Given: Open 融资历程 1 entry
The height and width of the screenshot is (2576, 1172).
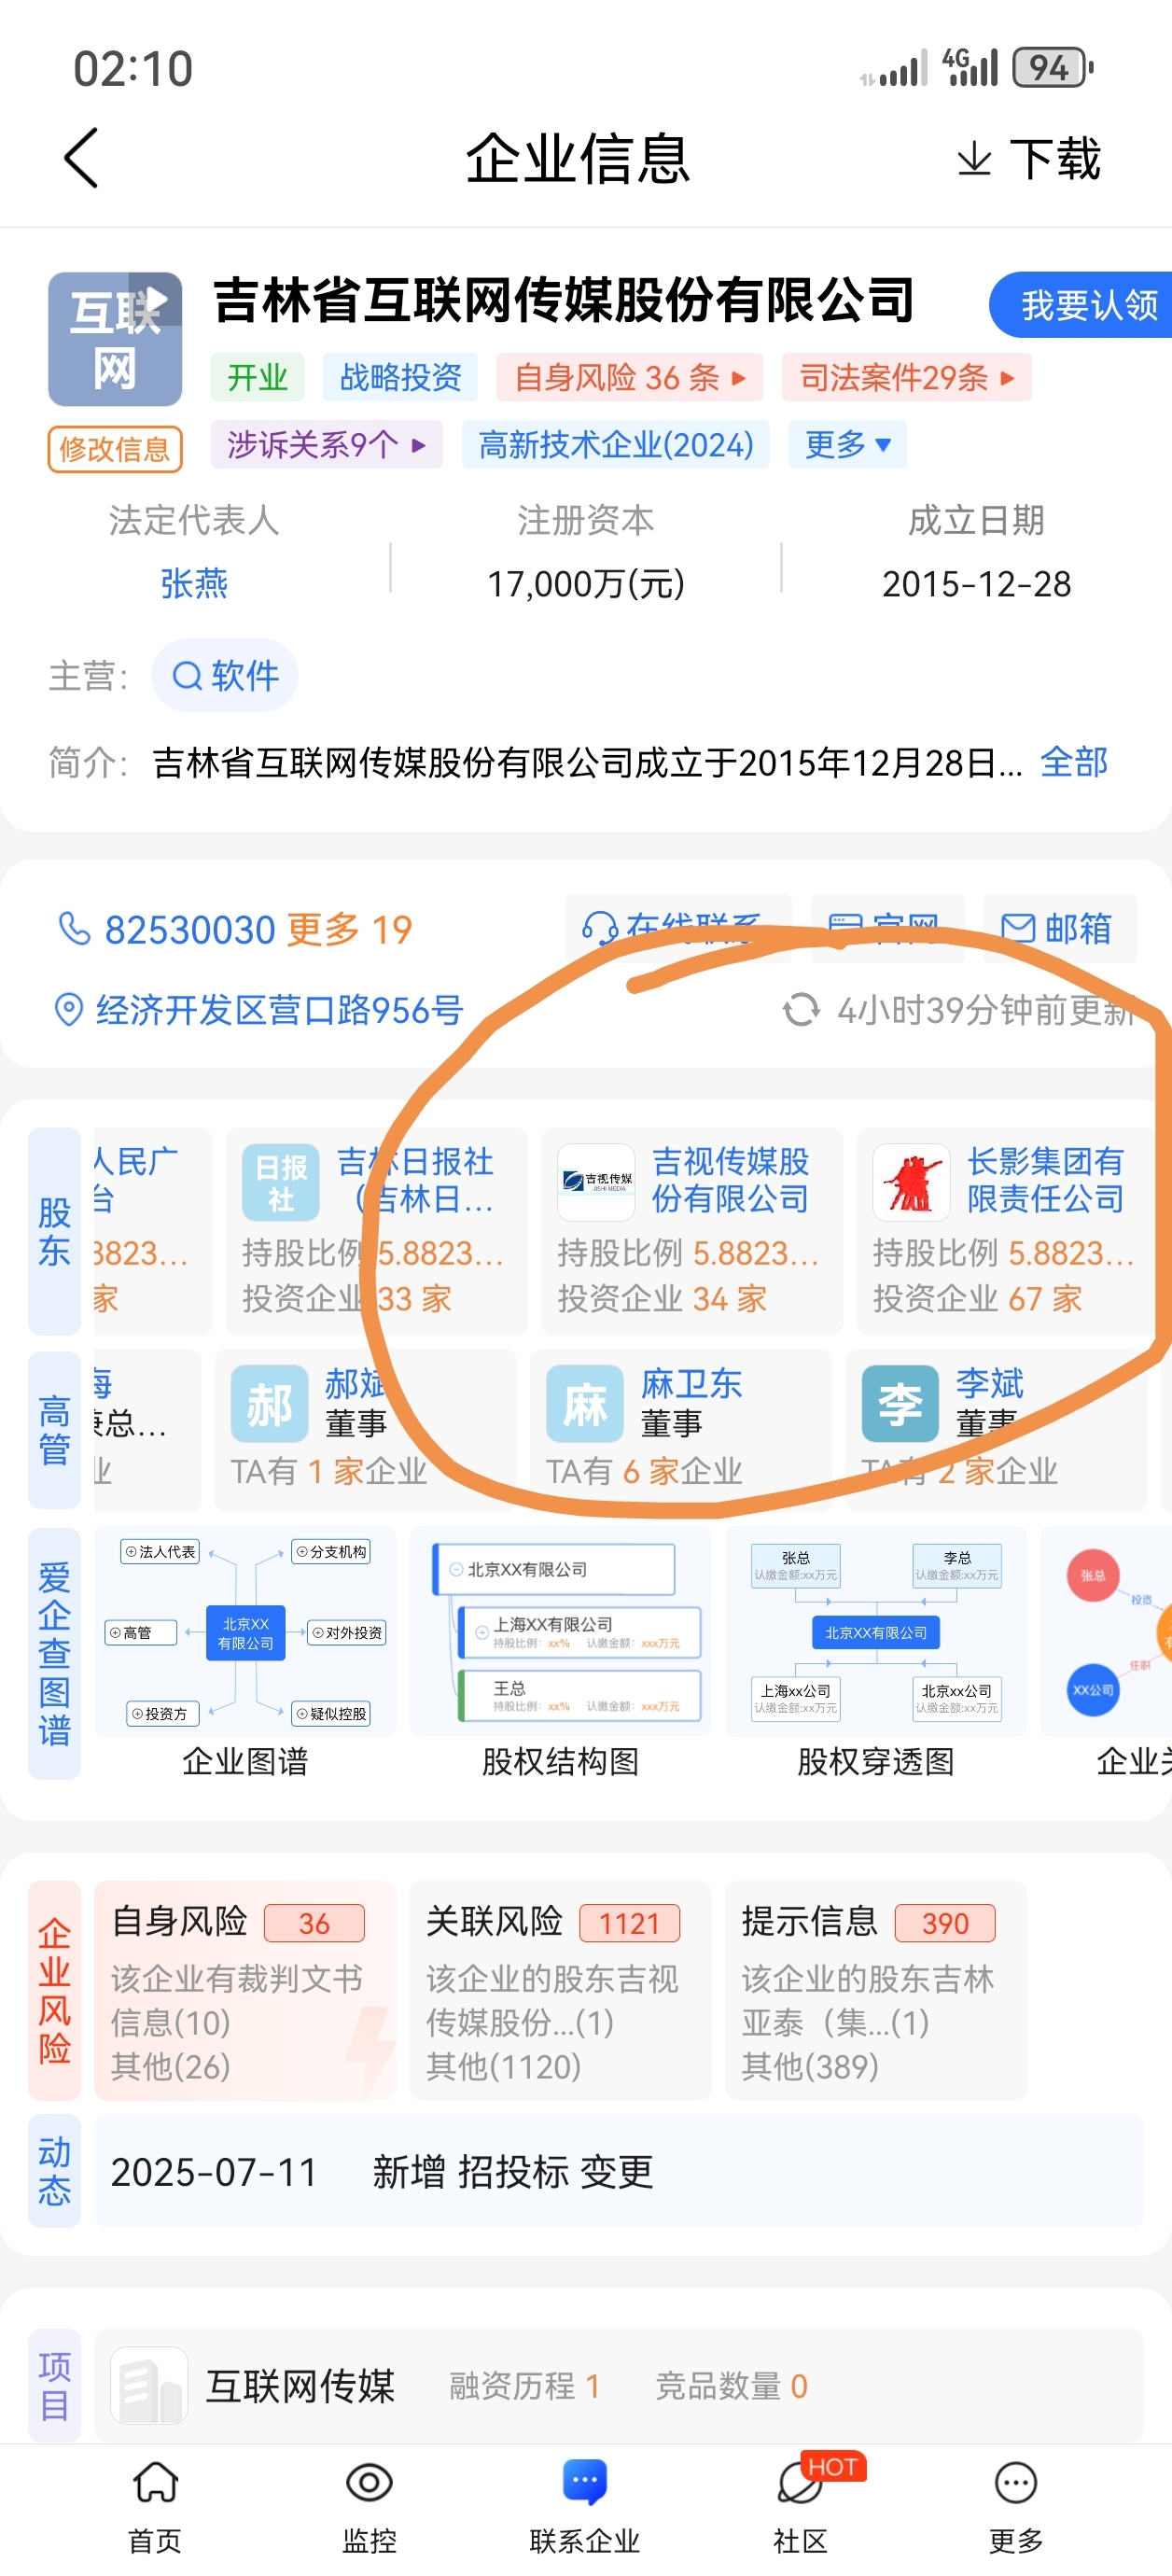Looking at the screenshot, I should click(525, 2387).
